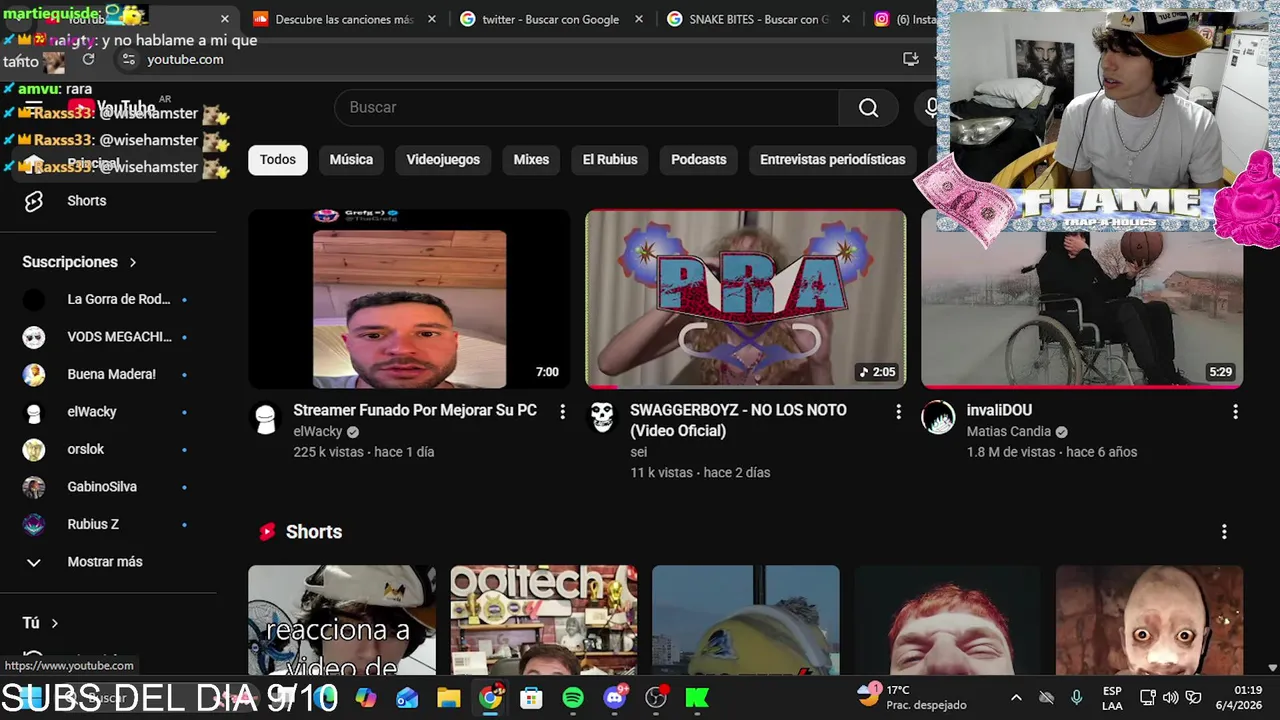Viewport: 1280px width, 720px height.
Task: Close the 'Descubre las canciones' tab
Action: pyautogui.click(x=432, y=19)
